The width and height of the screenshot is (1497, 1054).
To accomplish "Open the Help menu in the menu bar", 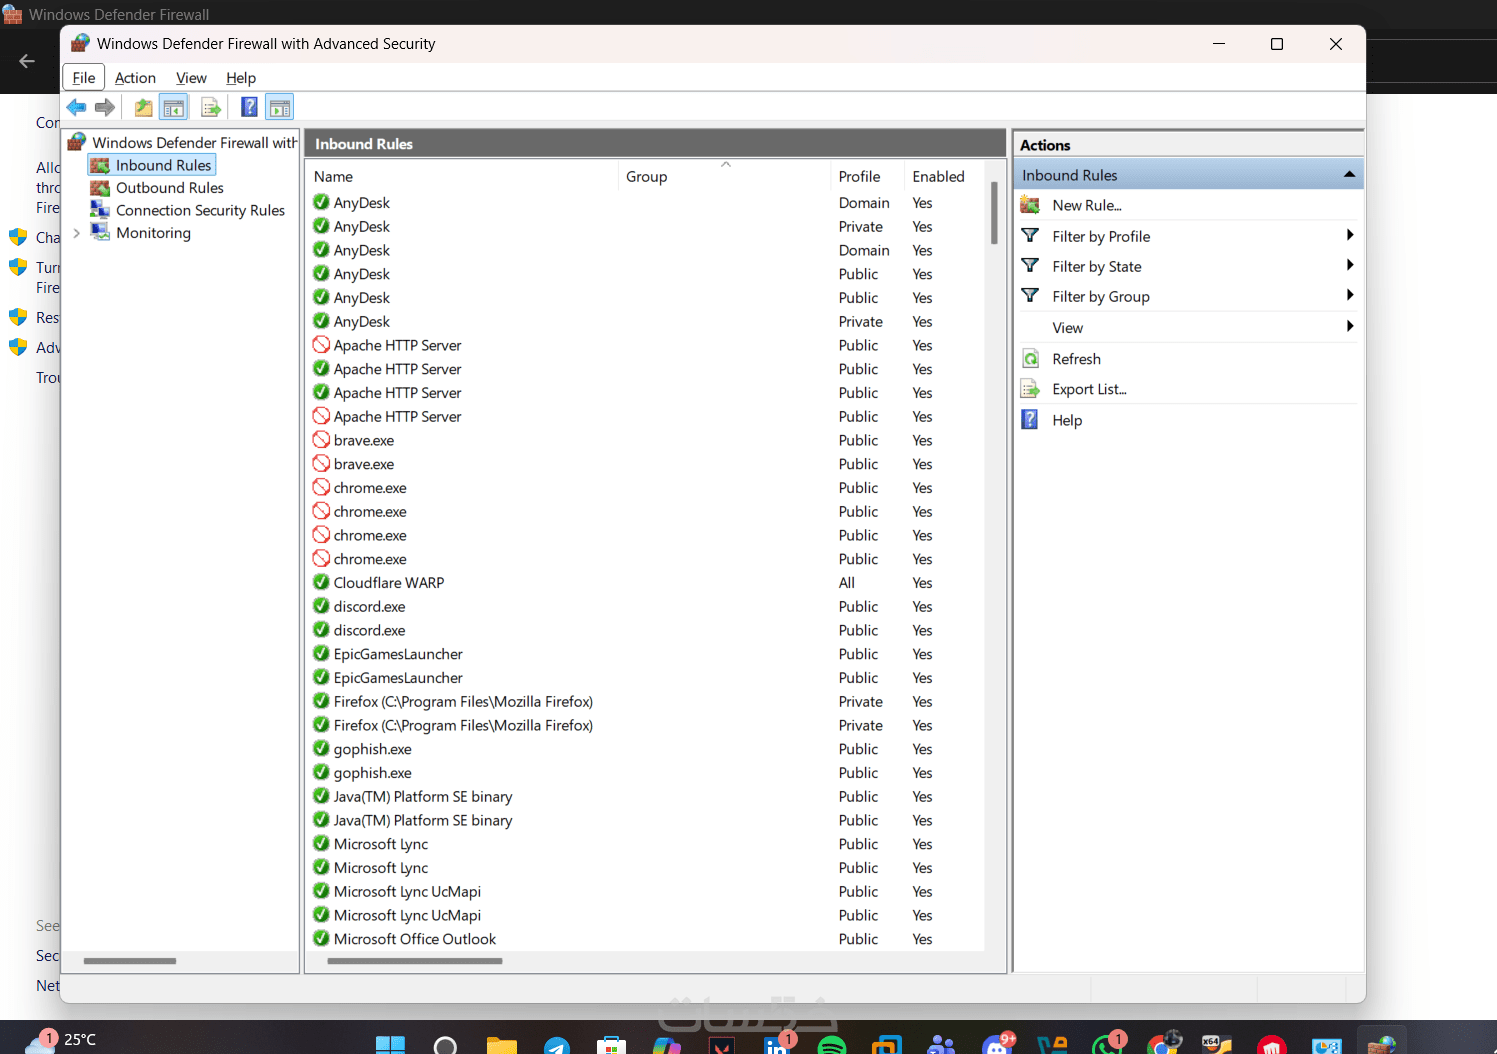I will [241, 78].
